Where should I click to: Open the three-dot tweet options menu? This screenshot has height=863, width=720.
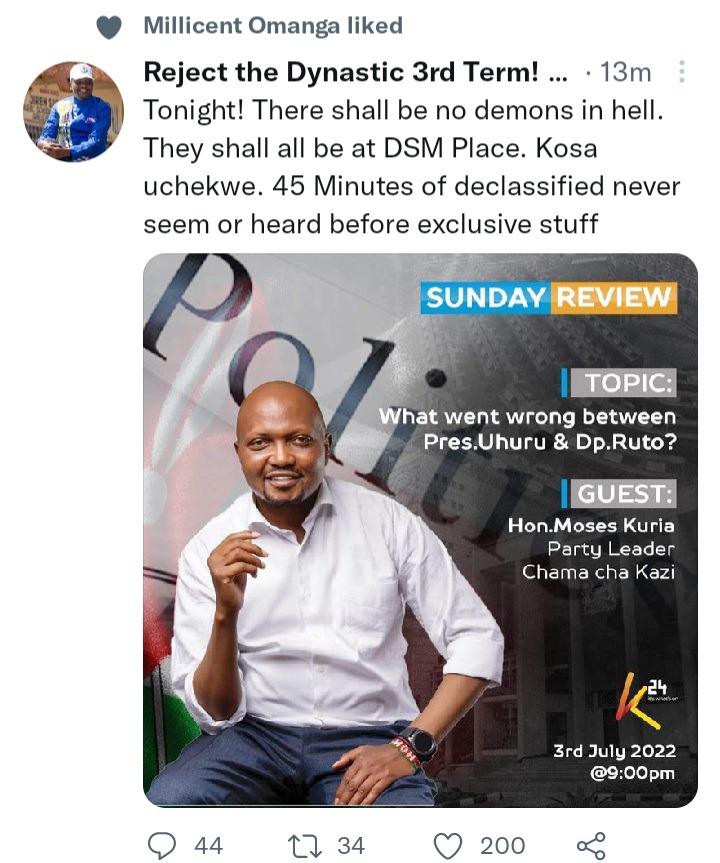click(682, 72)
